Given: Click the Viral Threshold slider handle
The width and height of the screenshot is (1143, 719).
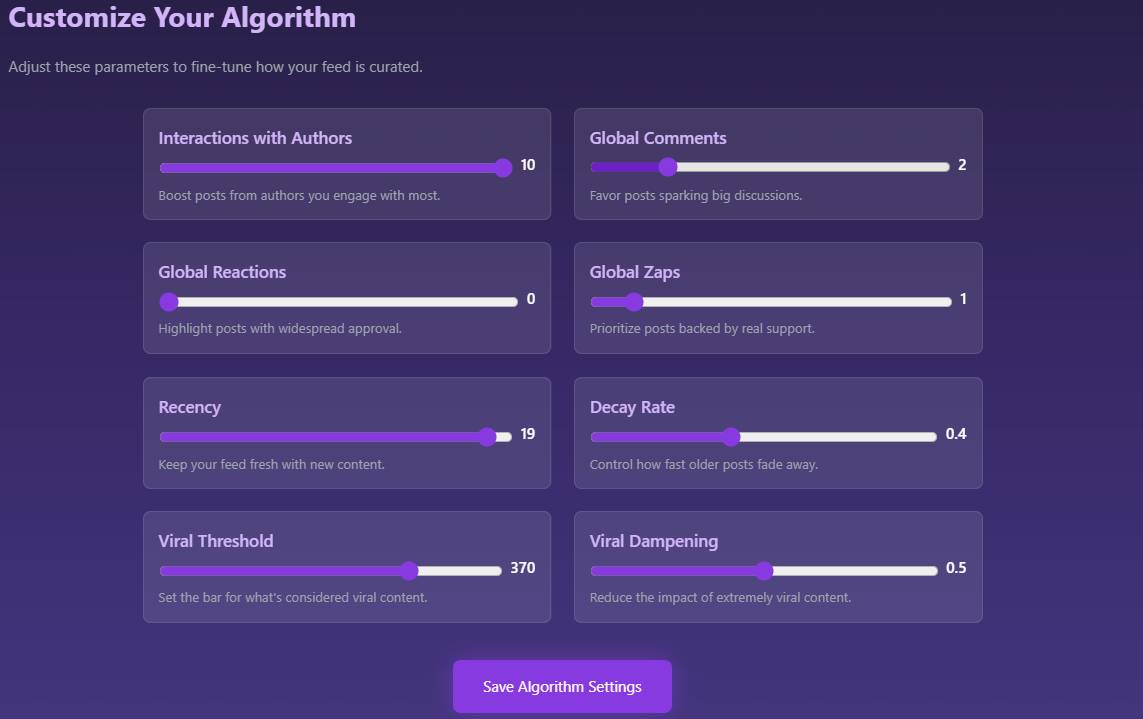Looking at the screenshot, I should click(409, 571).
